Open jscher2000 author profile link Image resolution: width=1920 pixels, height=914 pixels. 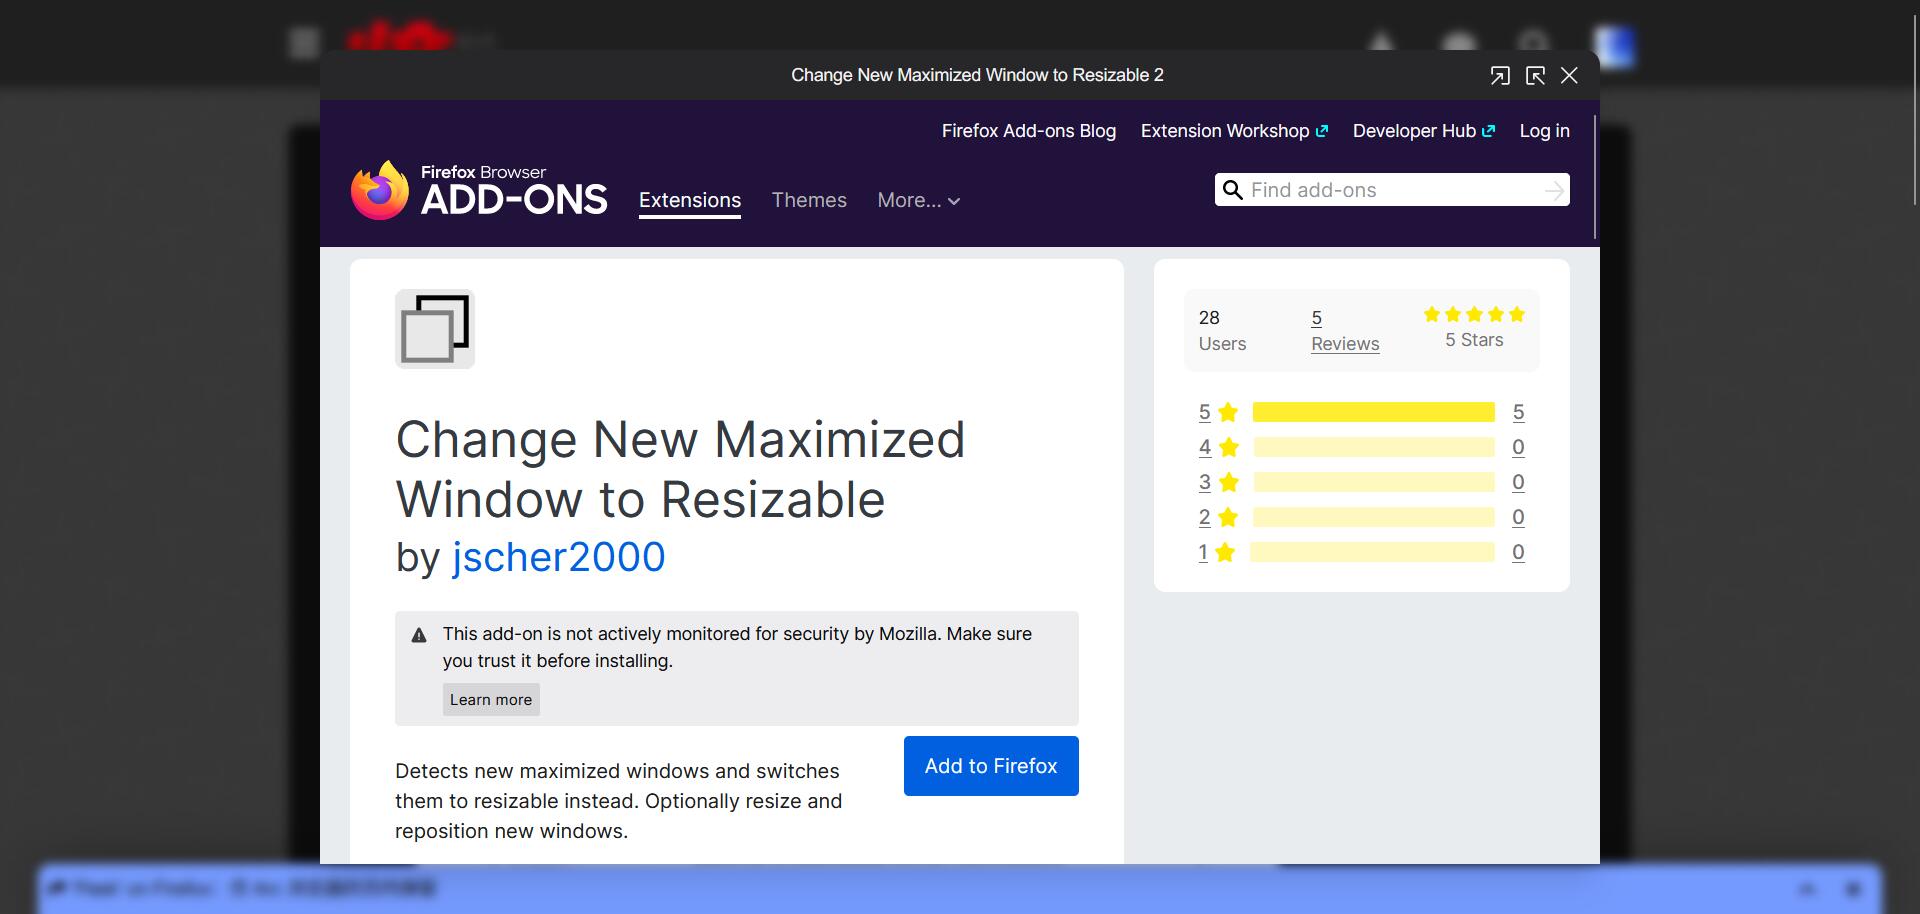[x=558, y=557]
